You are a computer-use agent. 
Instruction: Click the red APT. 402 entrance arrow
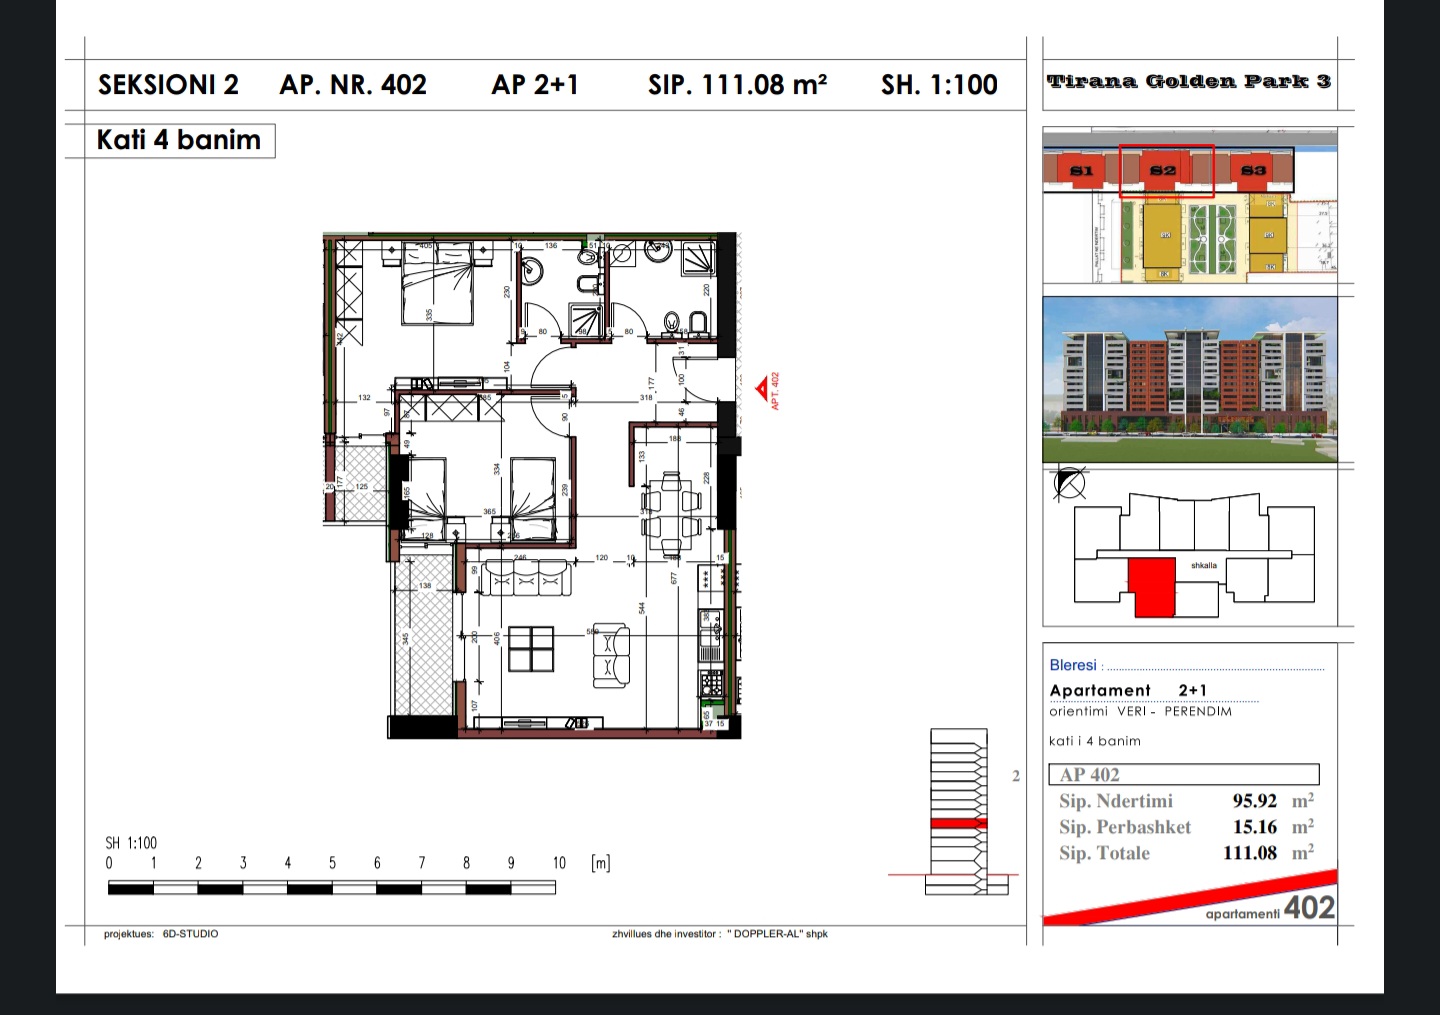[x=762, y=388]
